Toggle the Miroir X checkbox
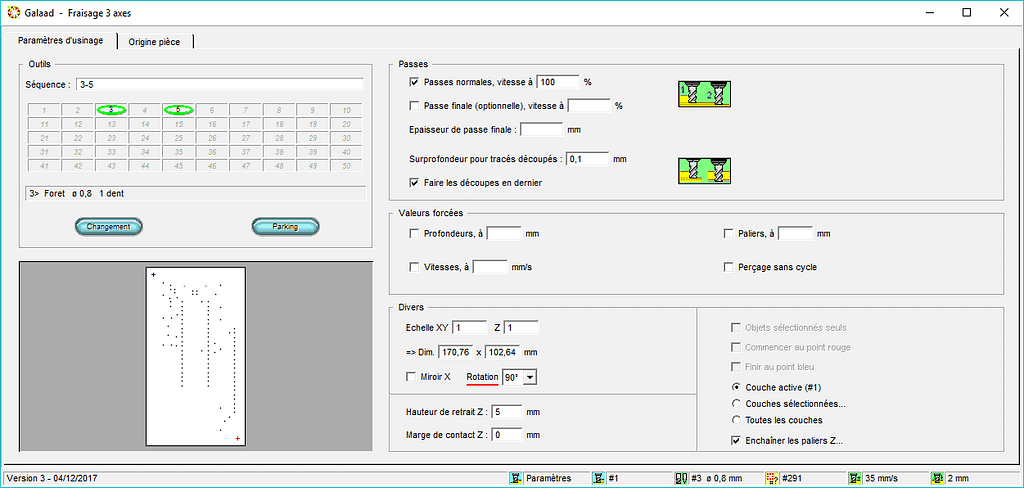The height and width of the screenshot is (488, 1024). [411, 377]
